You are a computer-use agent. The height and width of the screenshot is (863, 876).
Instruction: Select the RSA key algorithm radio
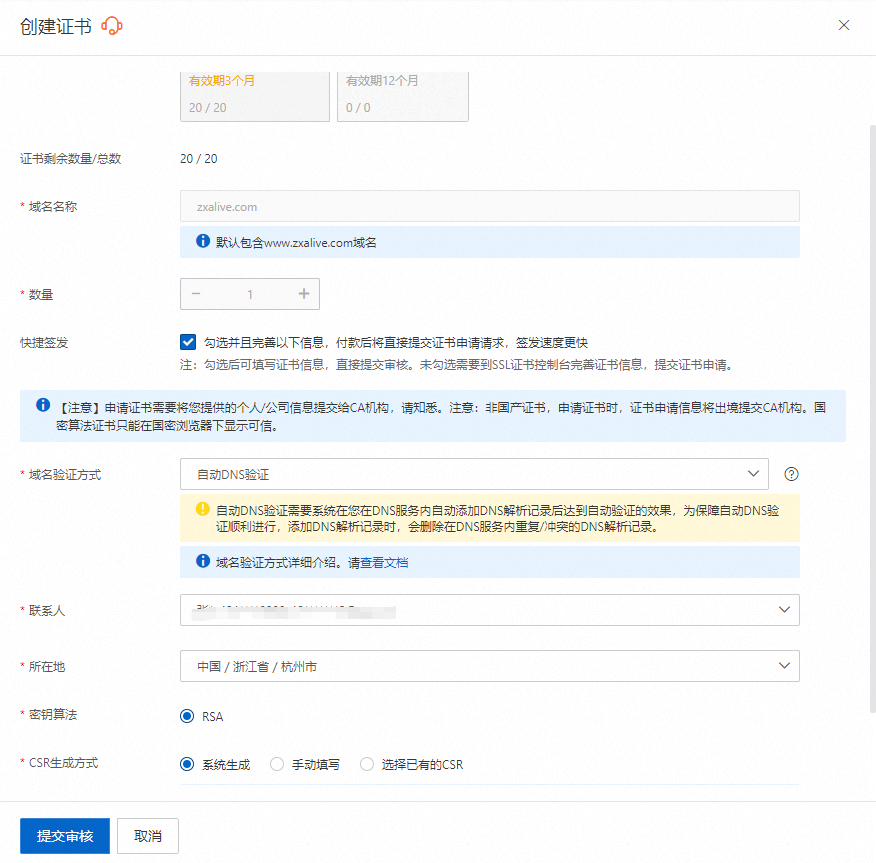click(x=187, y=716)
